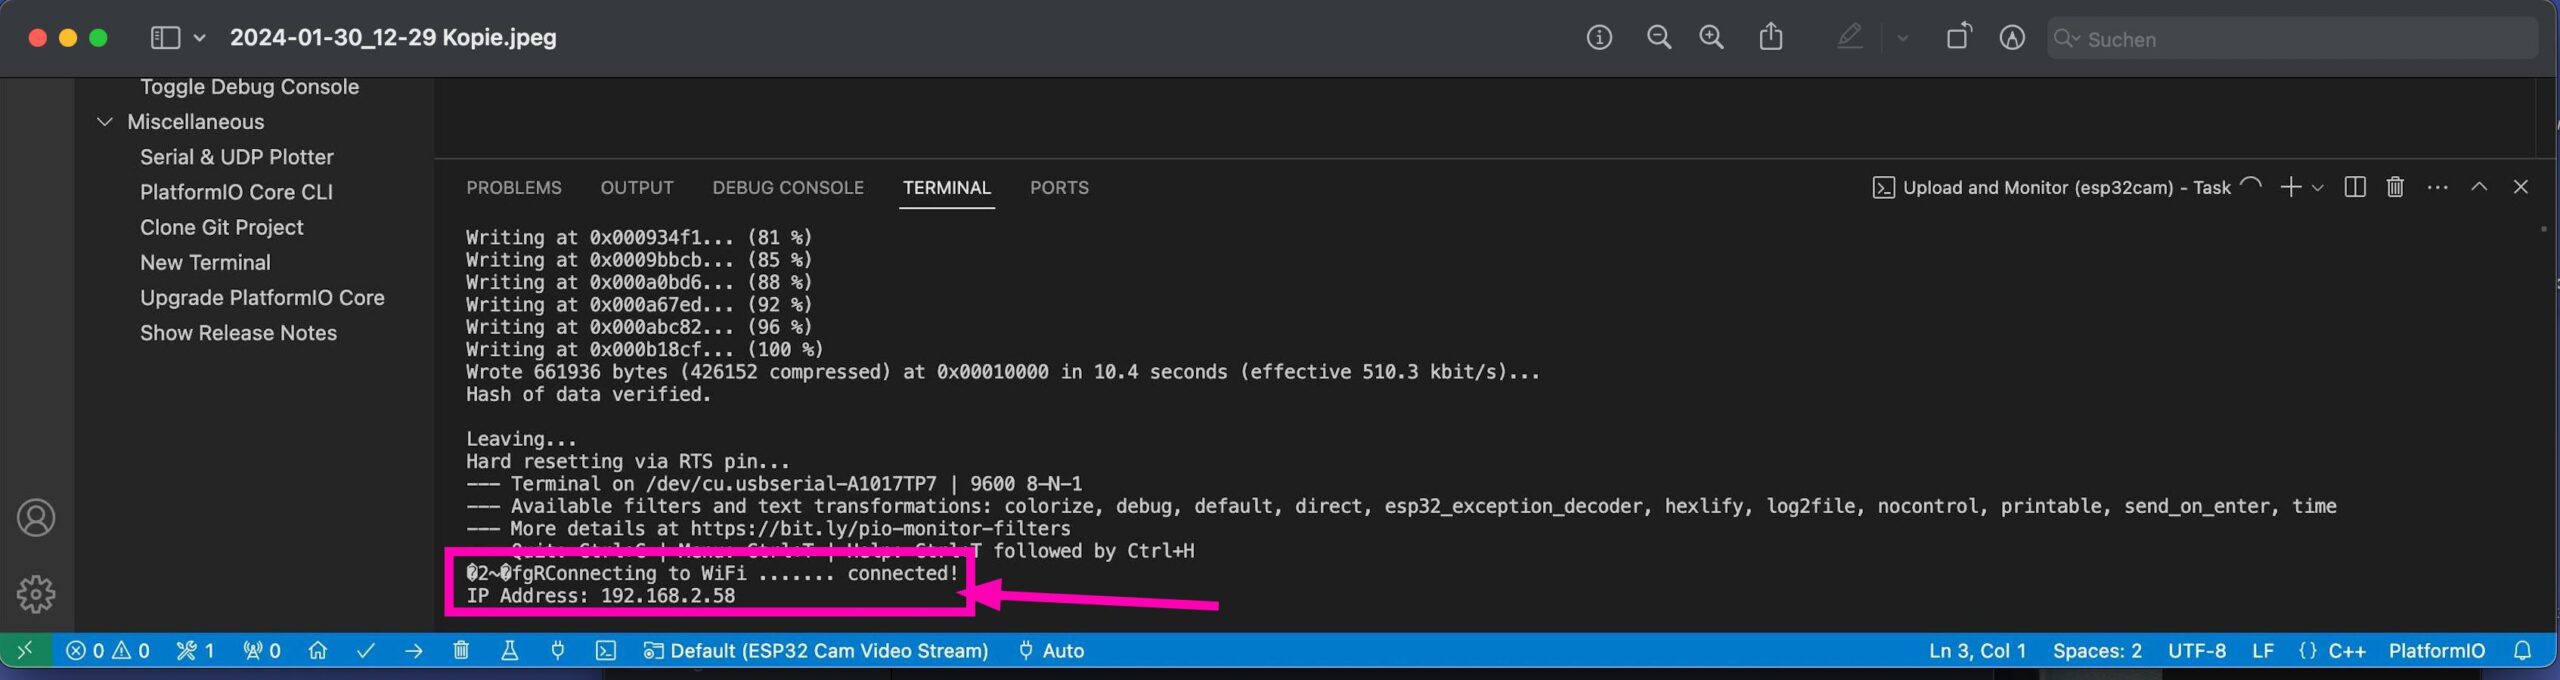Image resolution: width=2560 pixels, height=680 pixels.
Task: Click the PlatformIO status bar item
Action: 2437,651
